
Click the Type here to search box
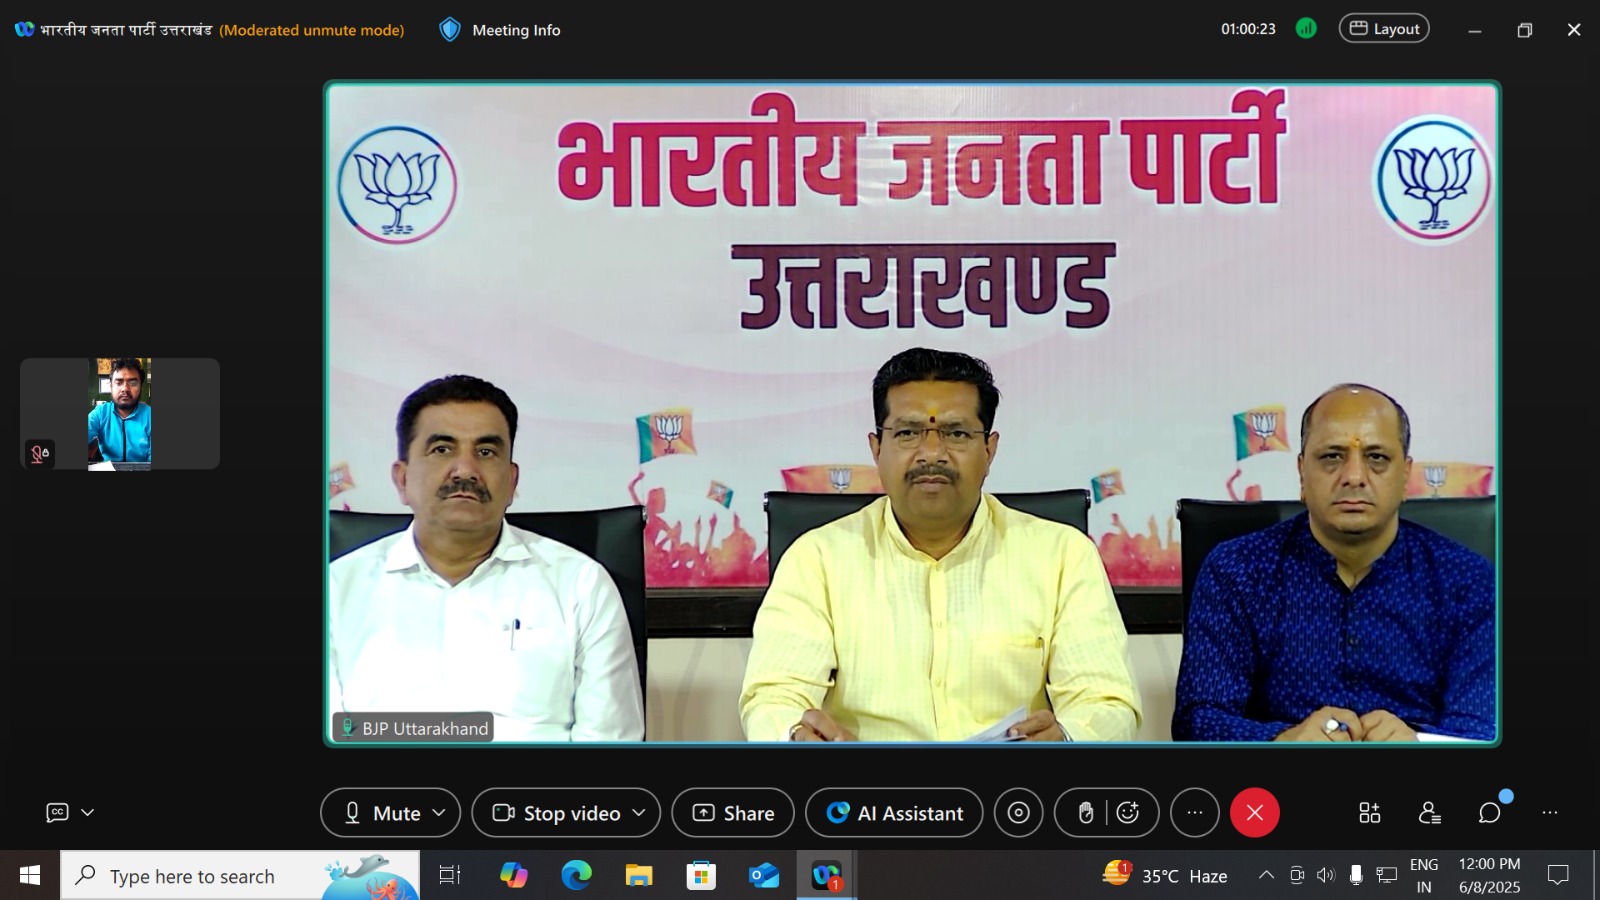pyautogui.click(x=240, y=876)
